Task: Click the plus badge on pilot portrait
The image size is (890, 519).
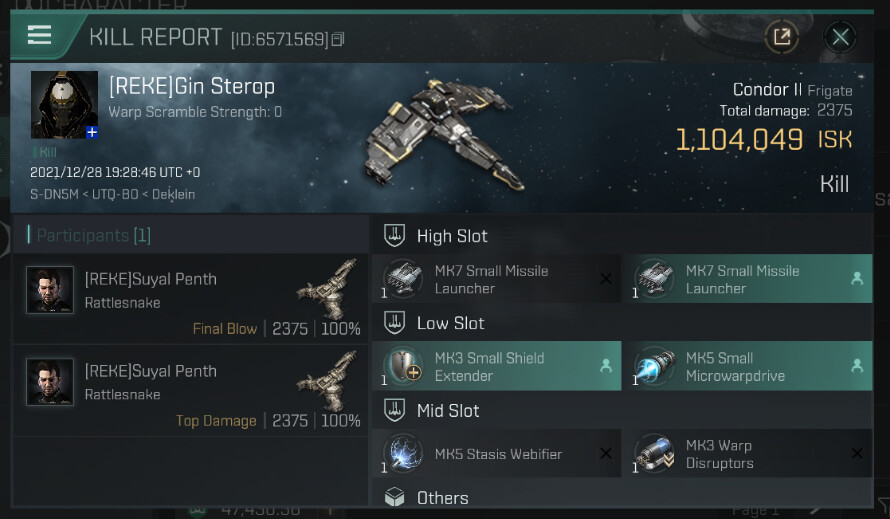Action: [91, 132]
